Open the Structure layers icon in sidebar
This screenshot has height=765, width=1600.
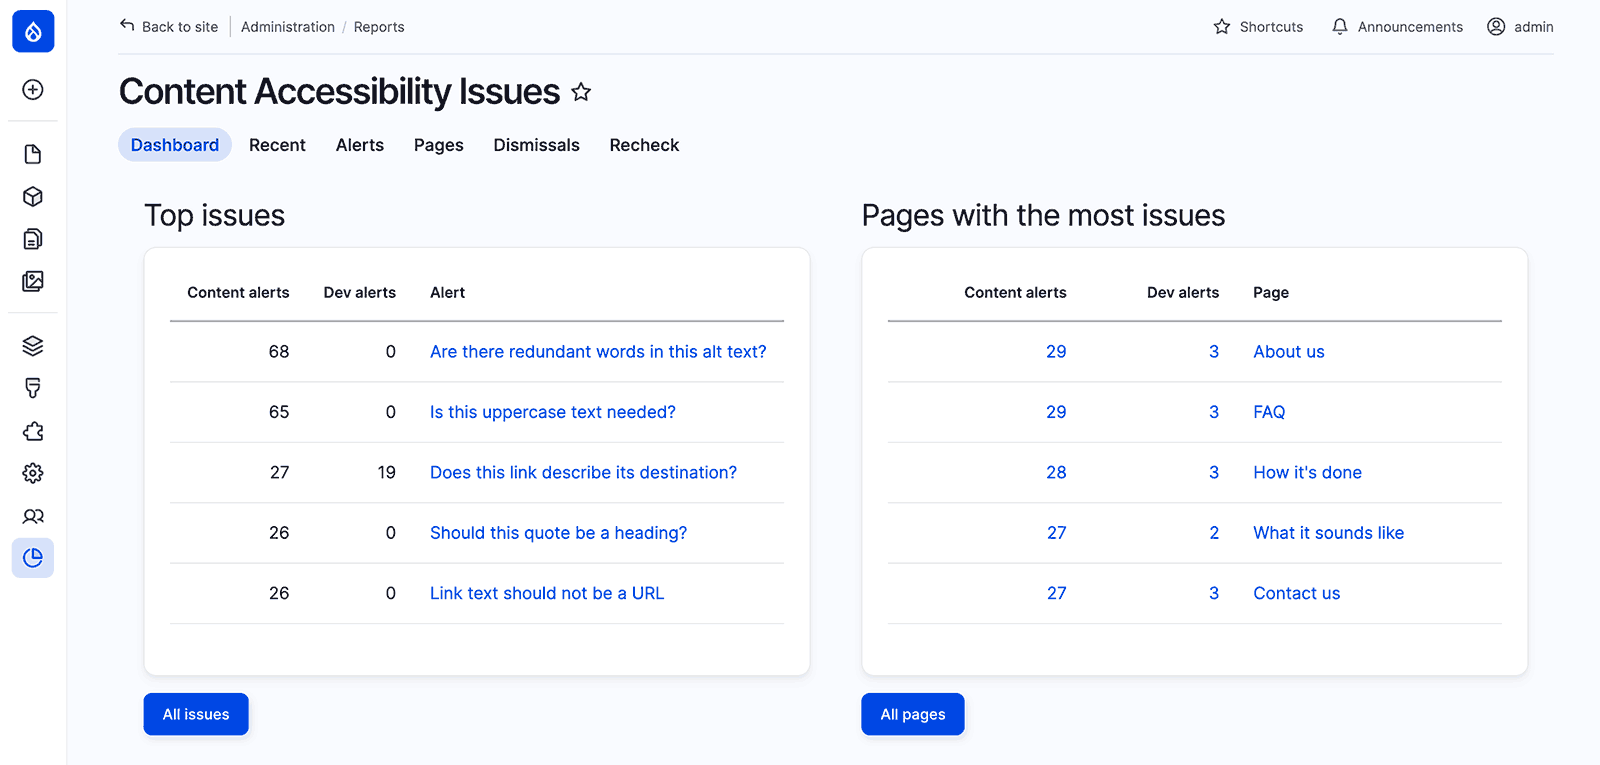(x=33, y=346)
